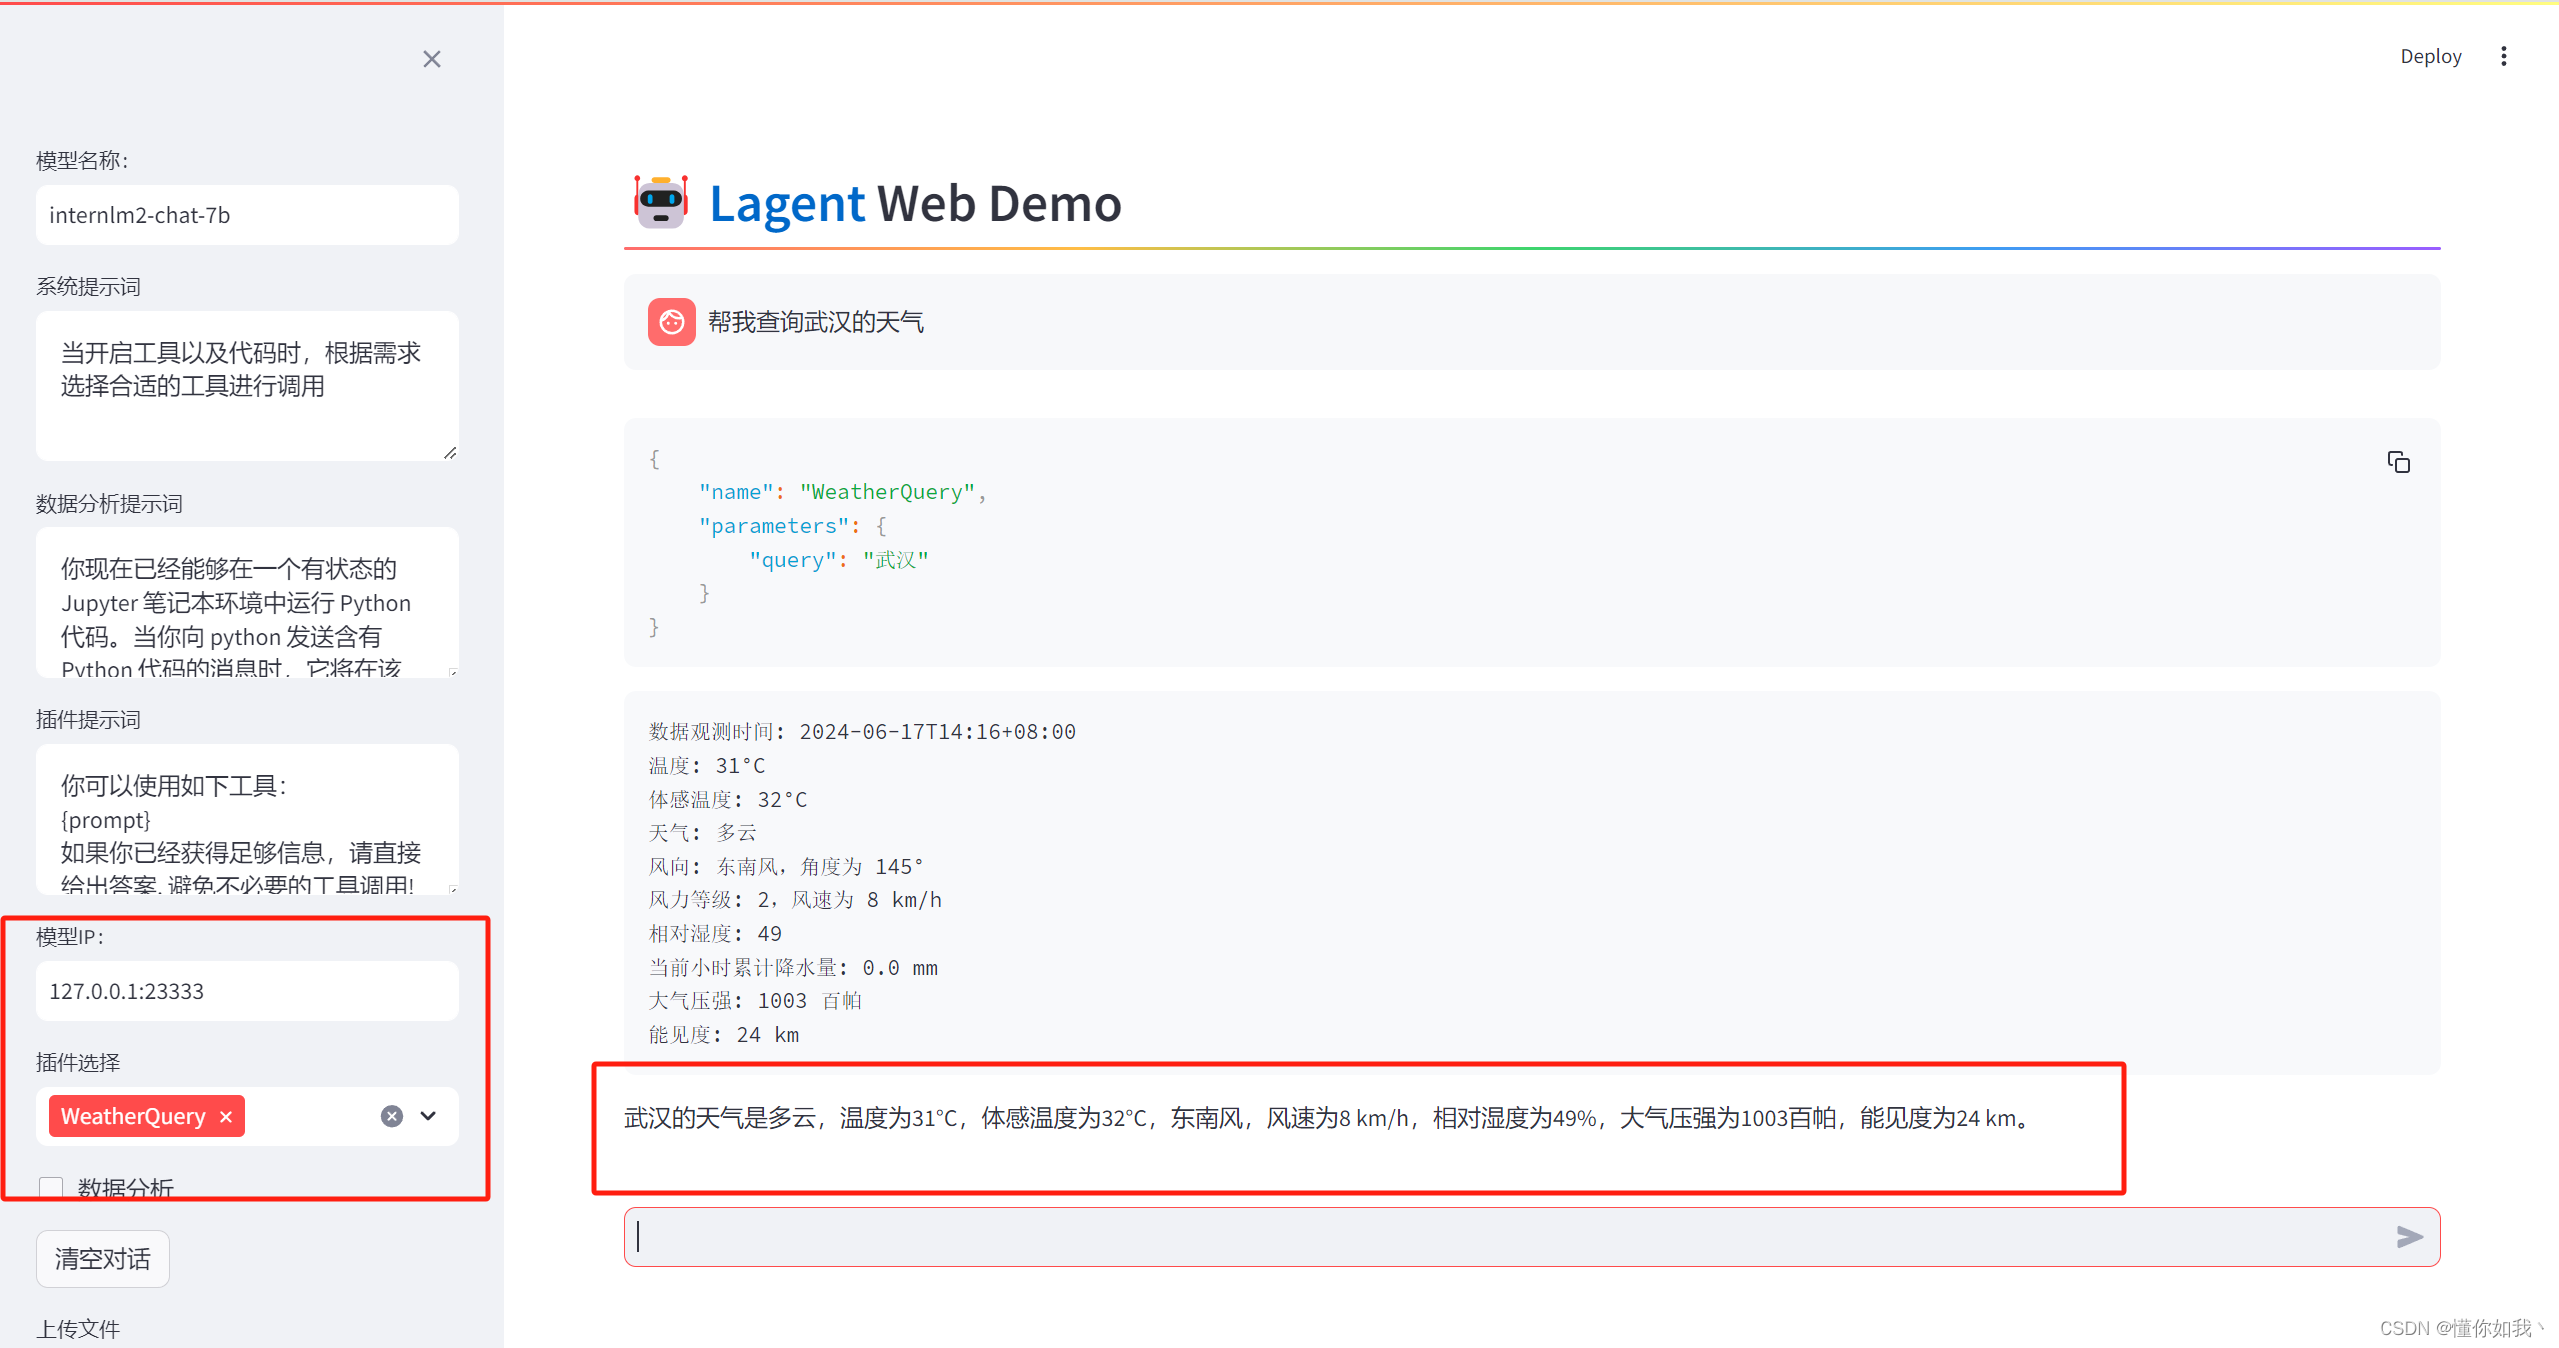
Task: Click the Deploy button
Action: [2430, 56]
